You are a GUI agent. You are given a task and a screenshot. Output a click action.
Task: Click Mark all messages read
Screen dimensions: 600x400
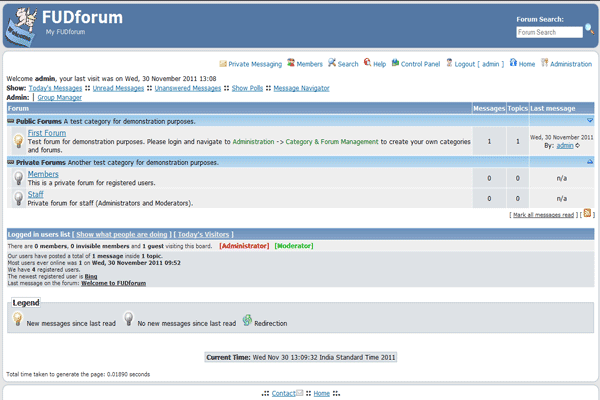[543, 215]
